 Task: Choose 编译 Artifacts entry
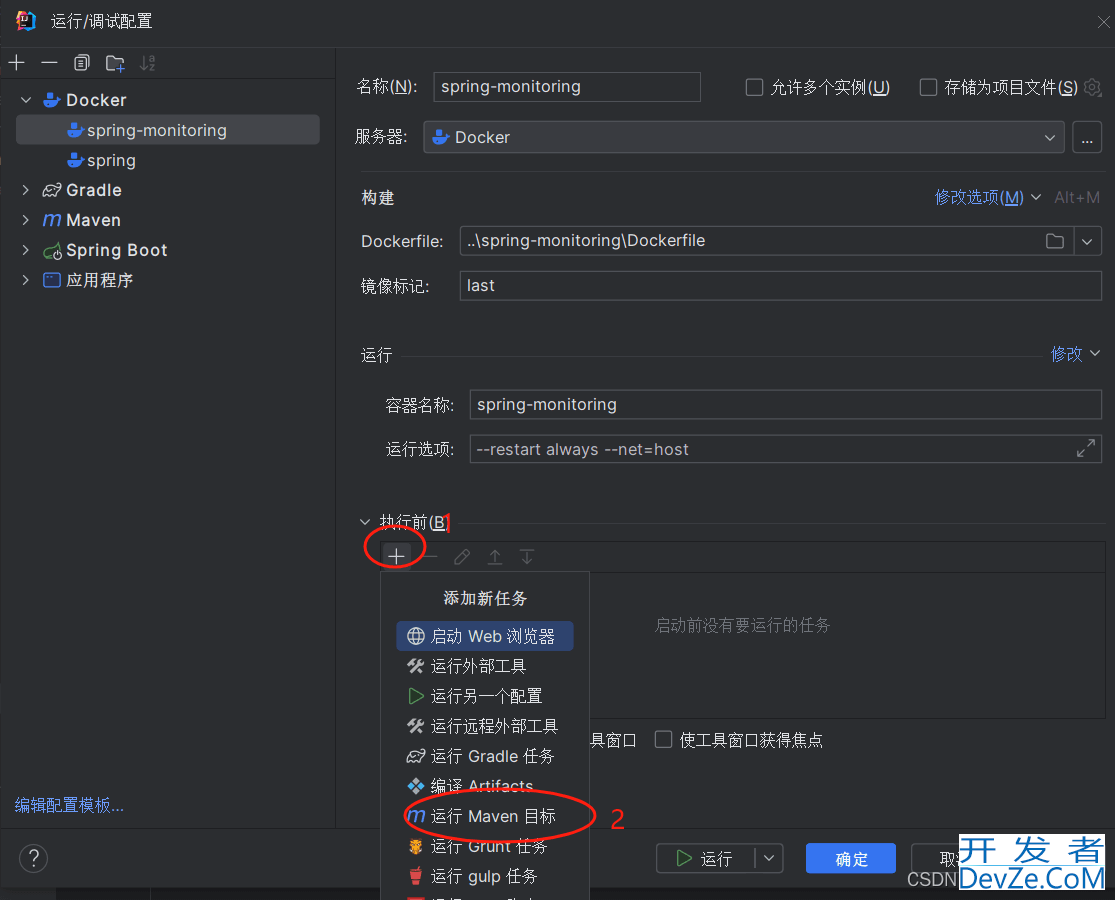click(485, 786)
